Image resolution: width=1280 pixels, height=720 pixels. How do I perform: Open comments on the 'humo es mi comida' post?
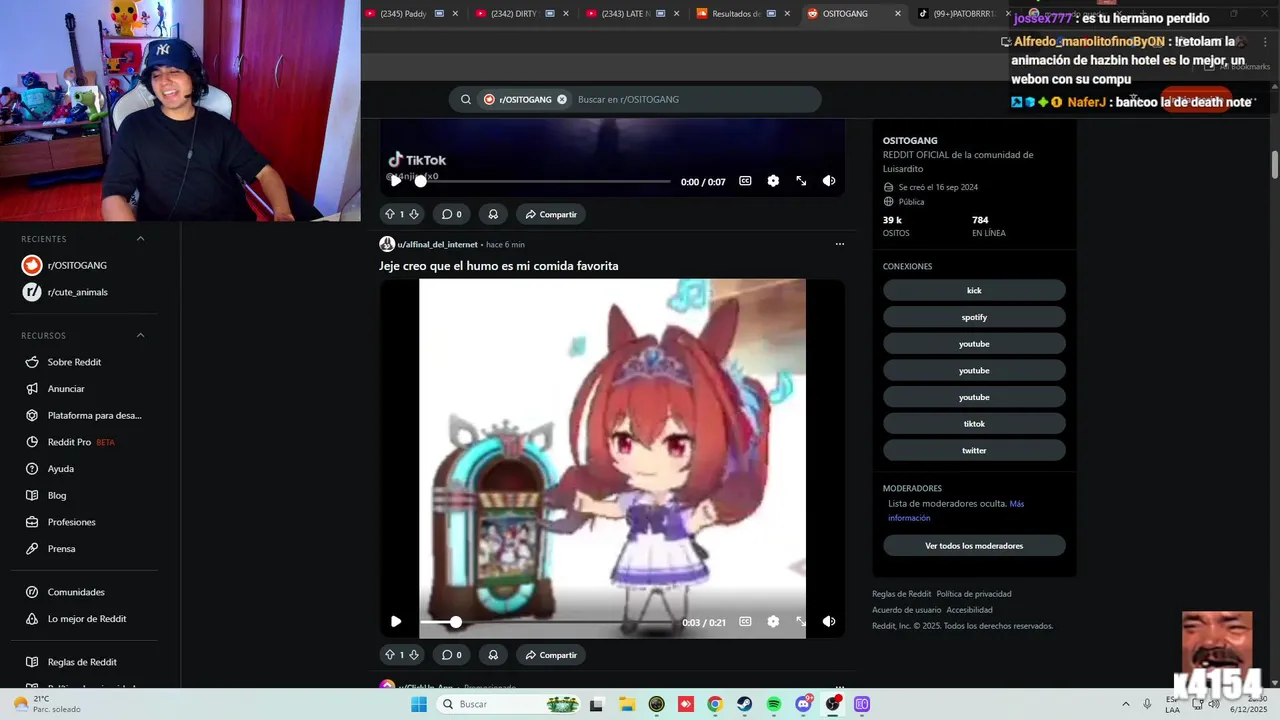click(x=452, y=655)
